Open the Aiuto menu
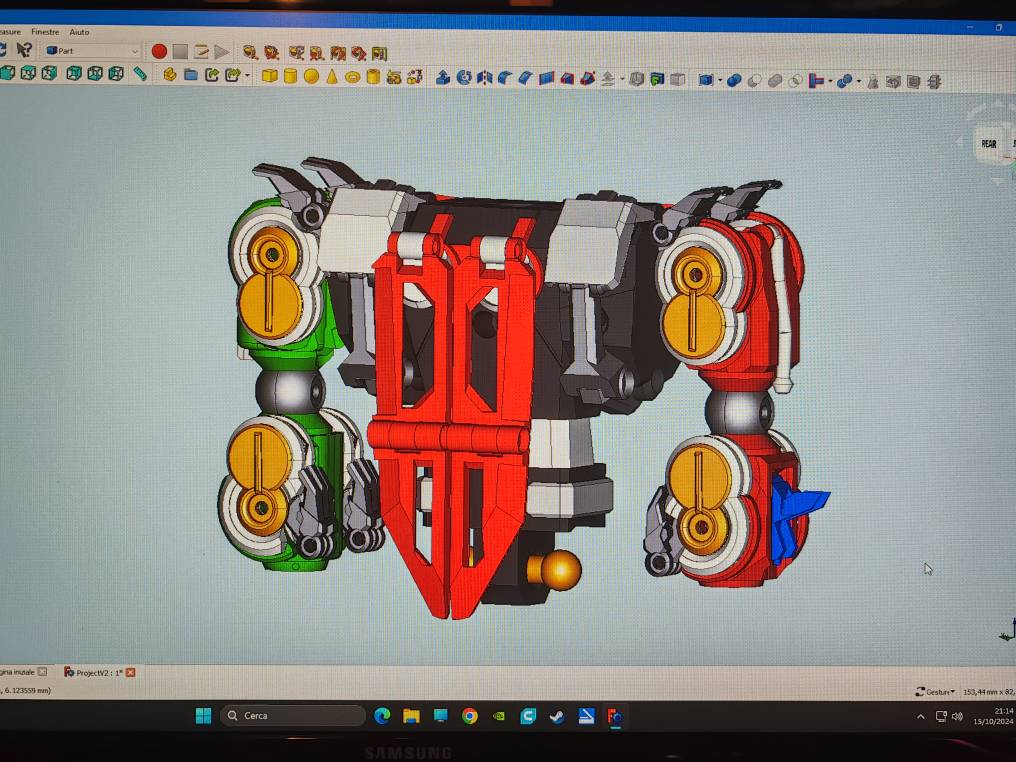Image resolution: width=1016 pixels, height=762 pixels. coord(79,32)
